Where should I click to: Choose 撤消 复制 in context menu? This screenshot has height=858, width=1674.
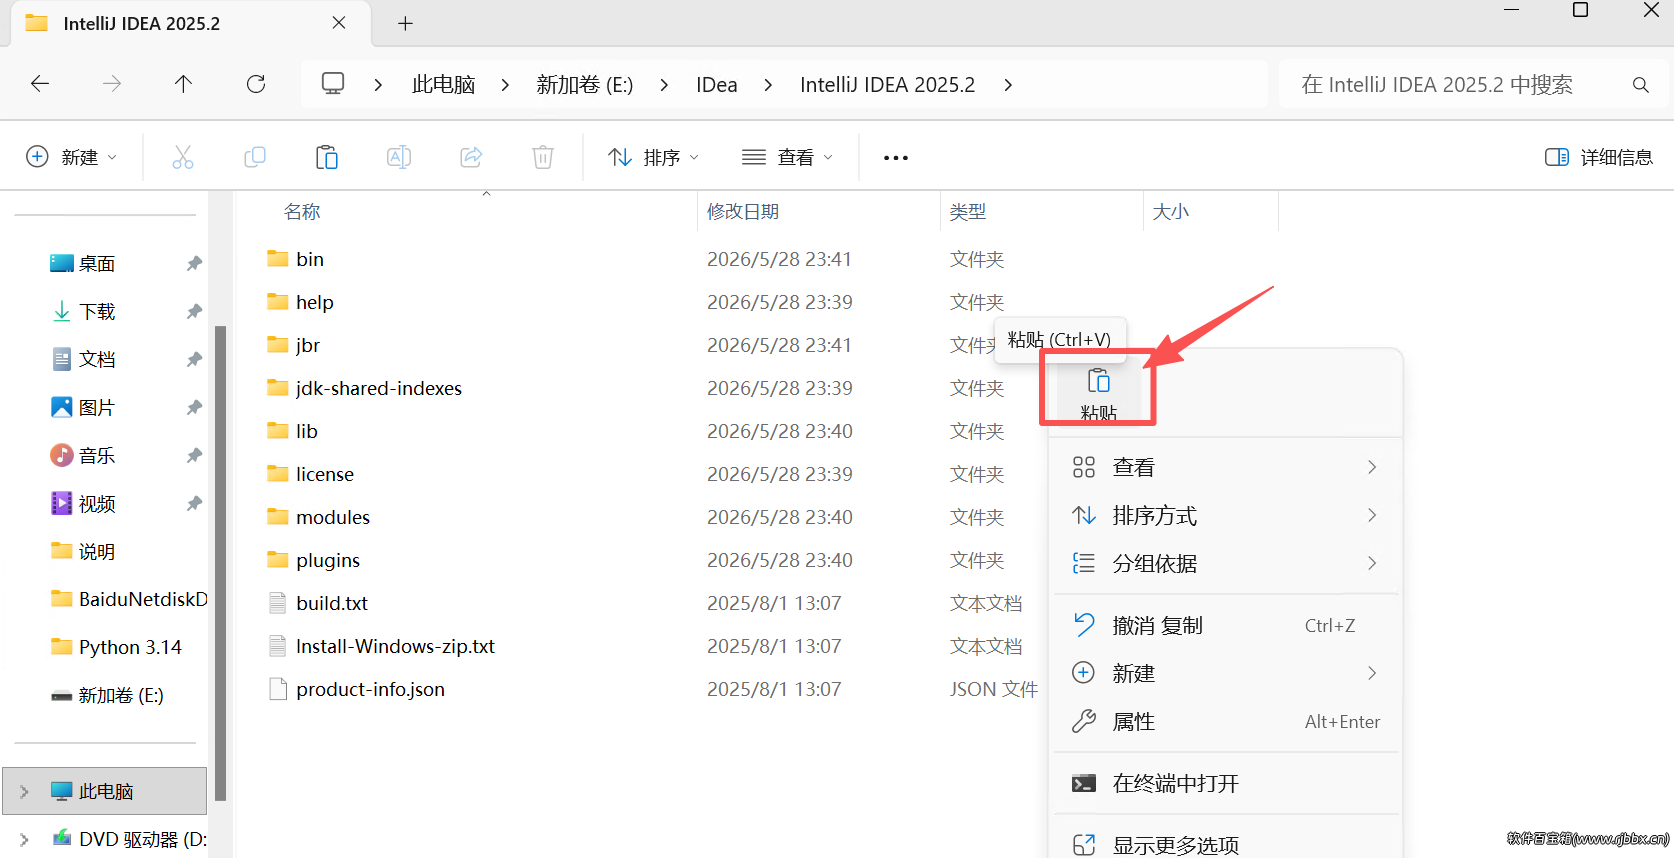(1226, 625)
